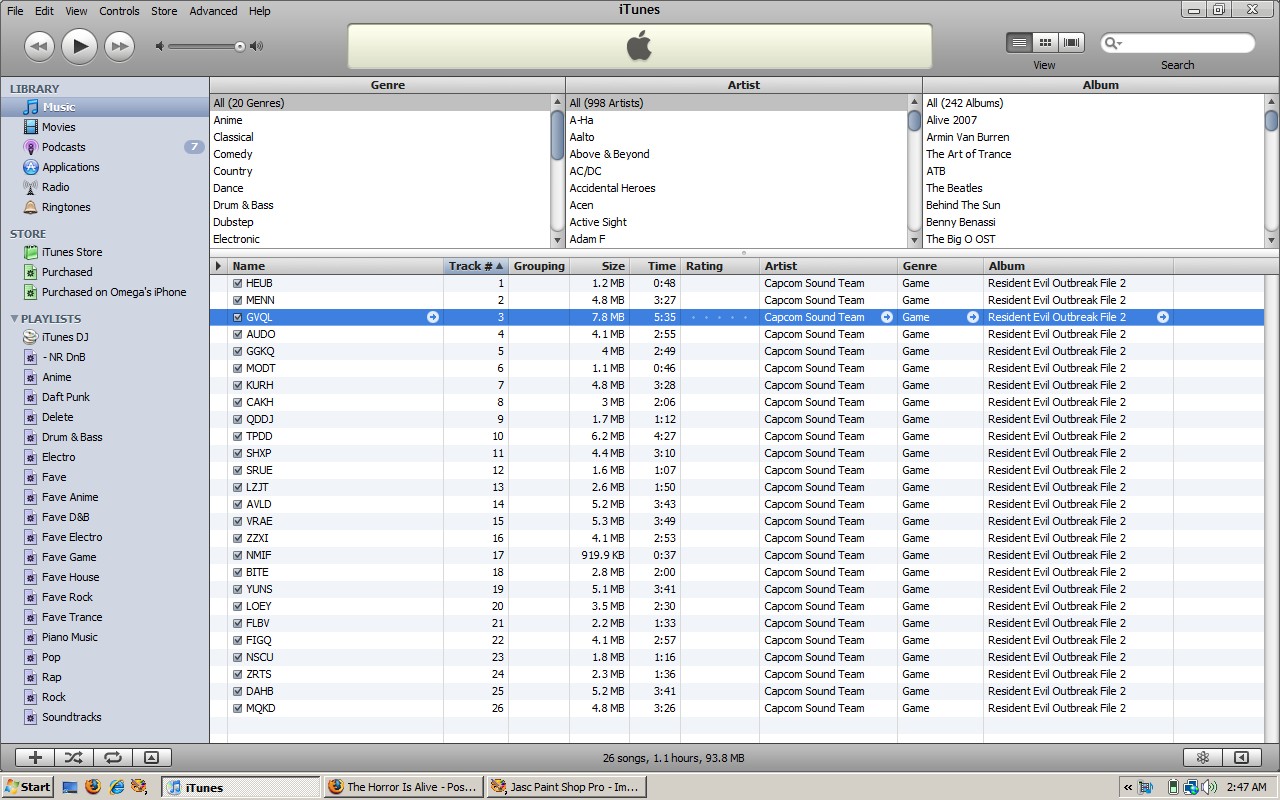
Task: Click the search field magnifier dropdown
Action: 1113,43
